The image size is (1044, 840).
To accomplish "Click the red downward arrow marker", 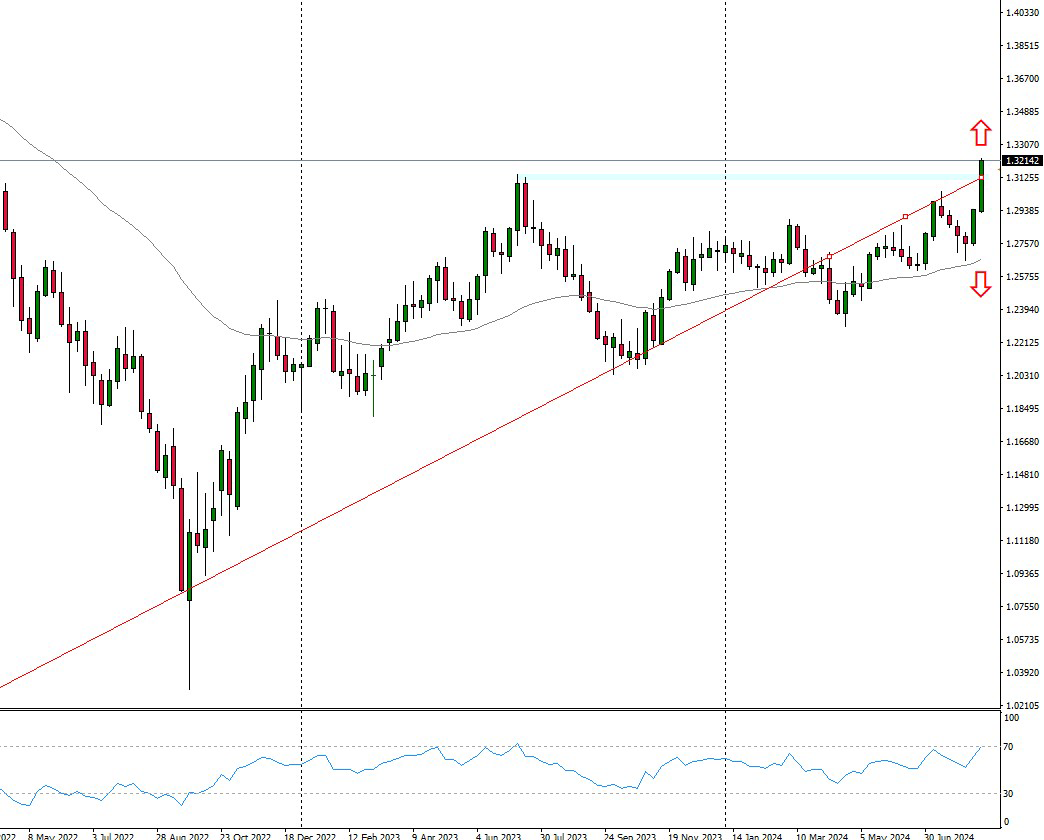I will (x=980, y=285).
